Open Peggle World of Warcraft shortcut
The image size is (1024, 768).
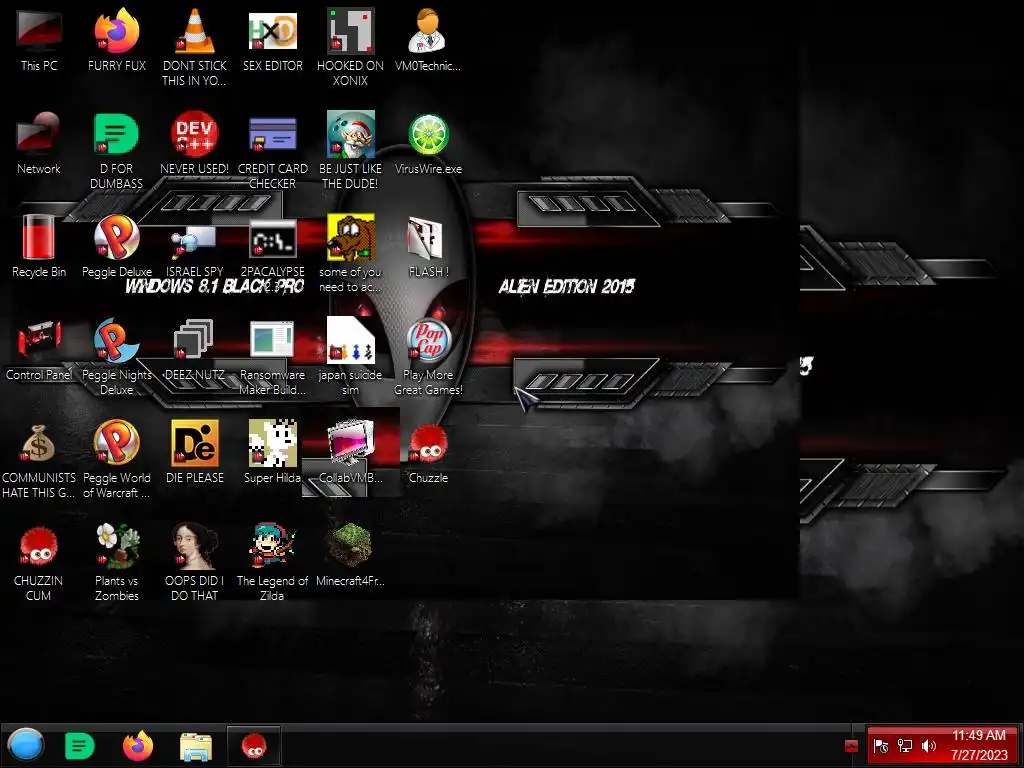pos(116,460)
